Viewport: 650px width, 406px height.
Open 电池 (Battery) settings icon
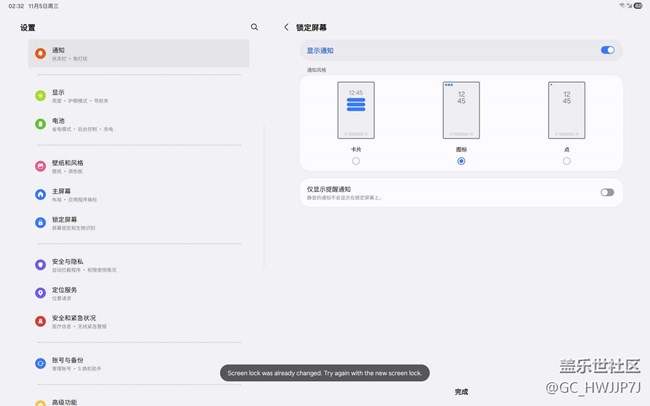40,124
